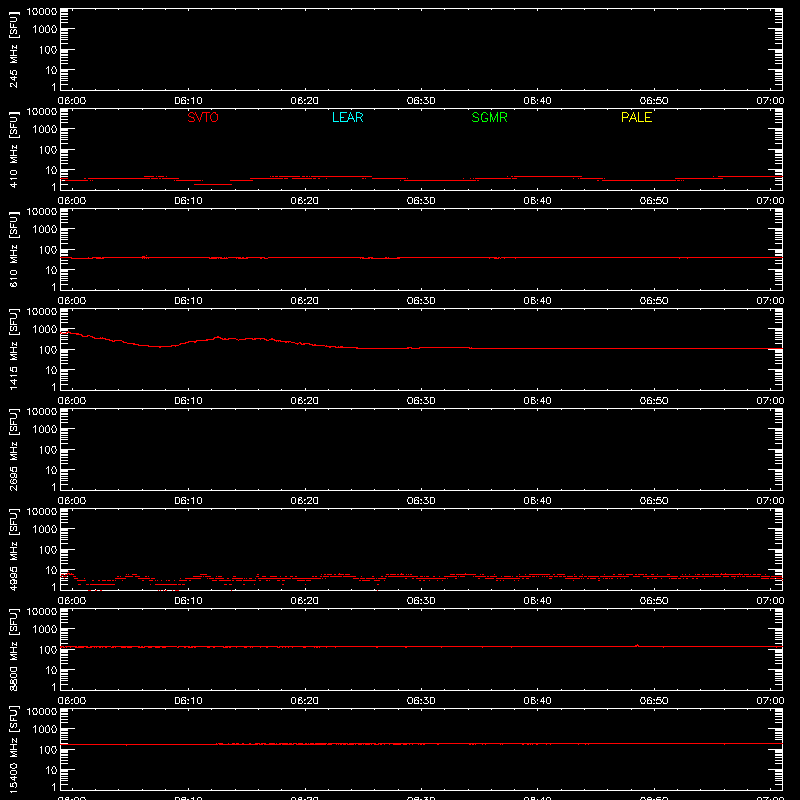Screen dimensions: 800x800
Task: Click the 06:30 time label under 245 MHz plot
Action: [421, 101]
